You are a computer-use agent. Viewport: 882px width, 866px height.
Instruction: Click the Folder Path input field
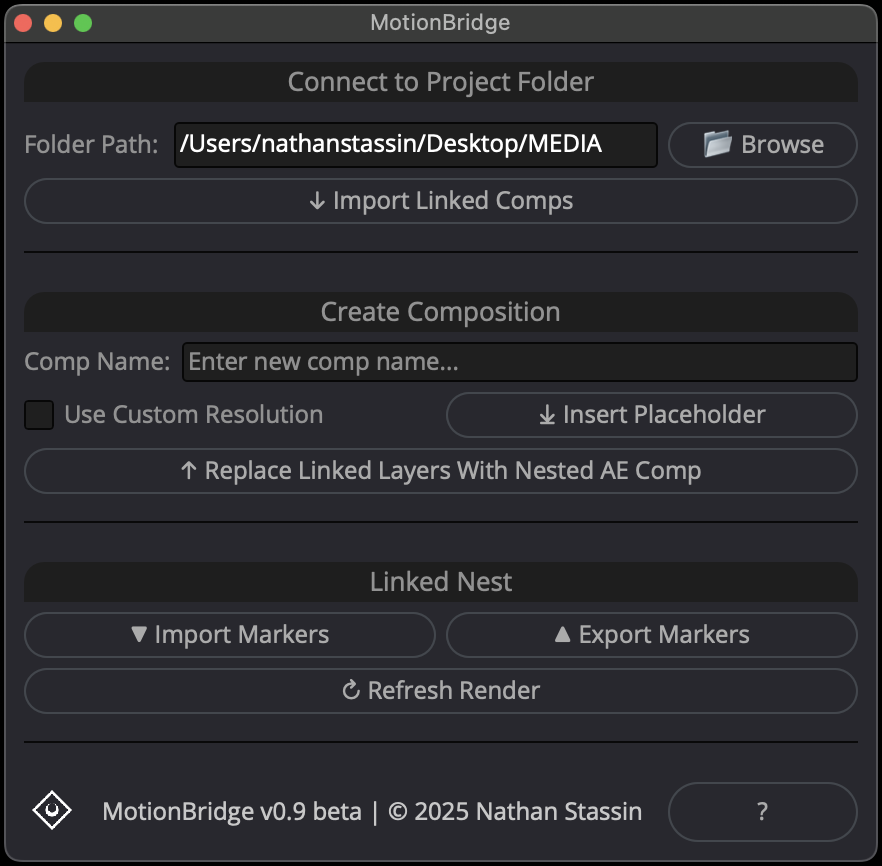pyautogui.click(x=415, y=144)
